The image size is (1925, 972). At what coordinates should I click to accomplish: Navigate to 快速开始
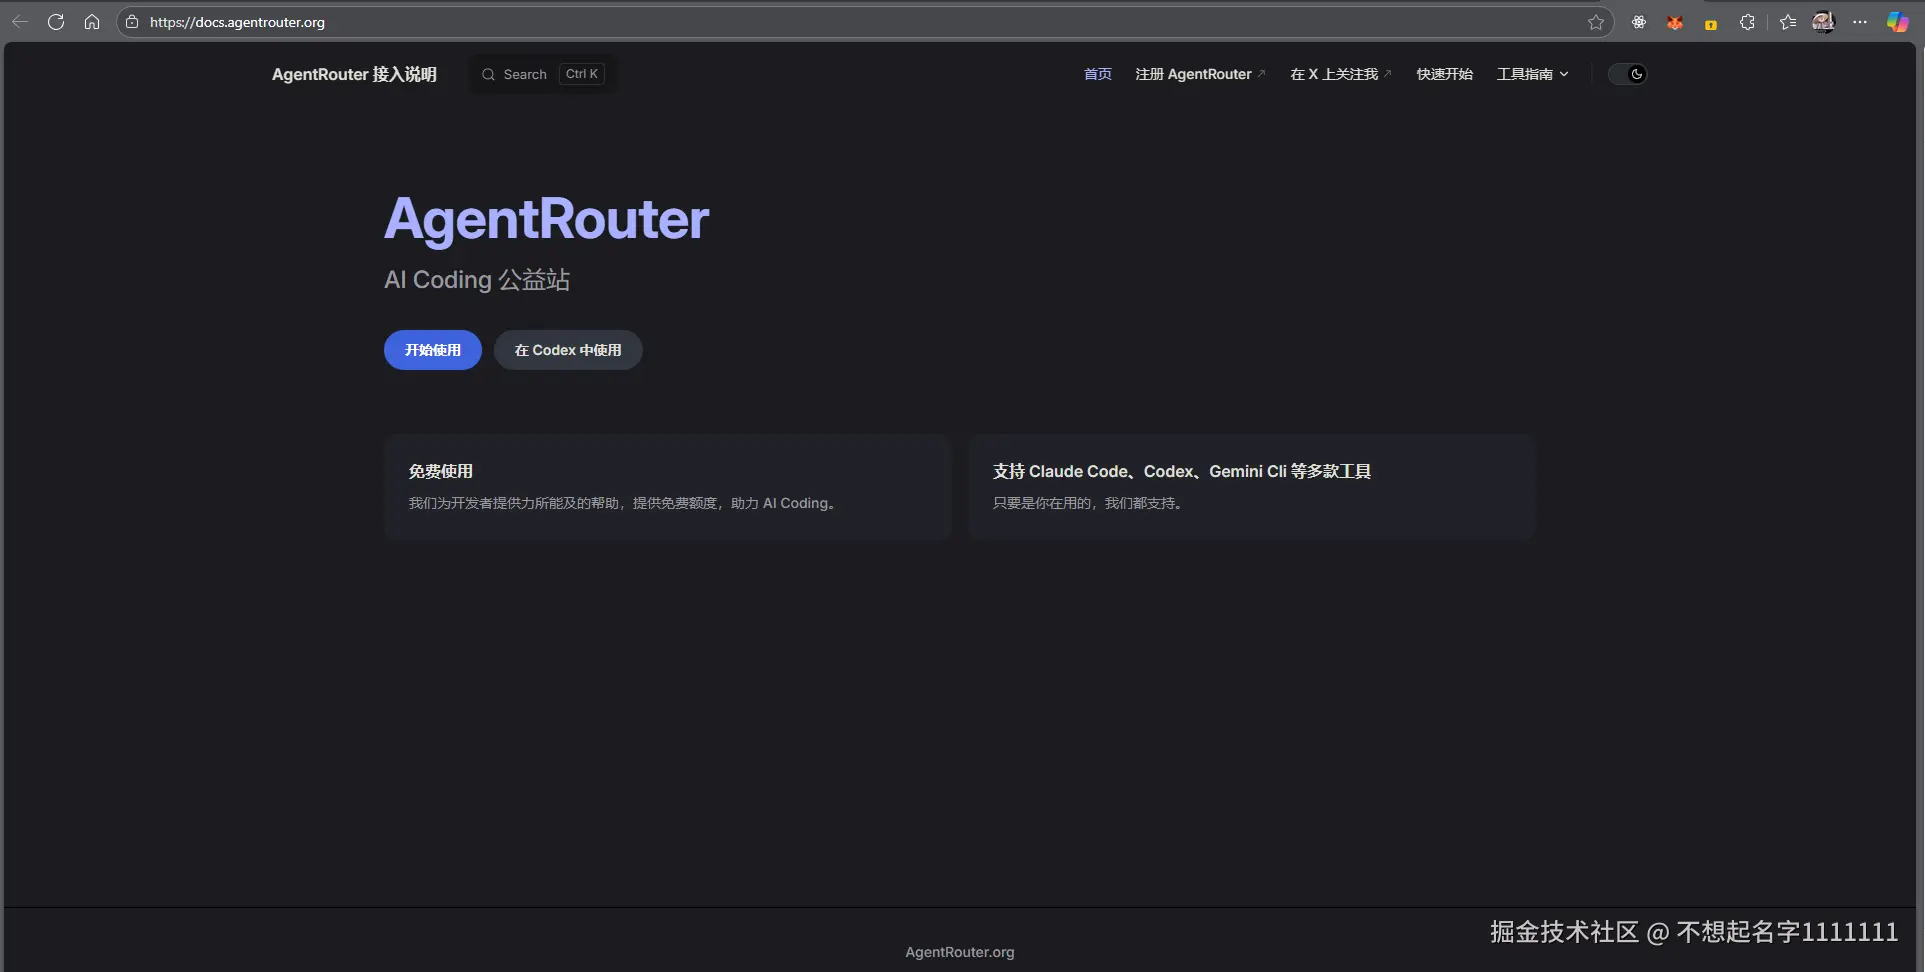(1444, 74)
